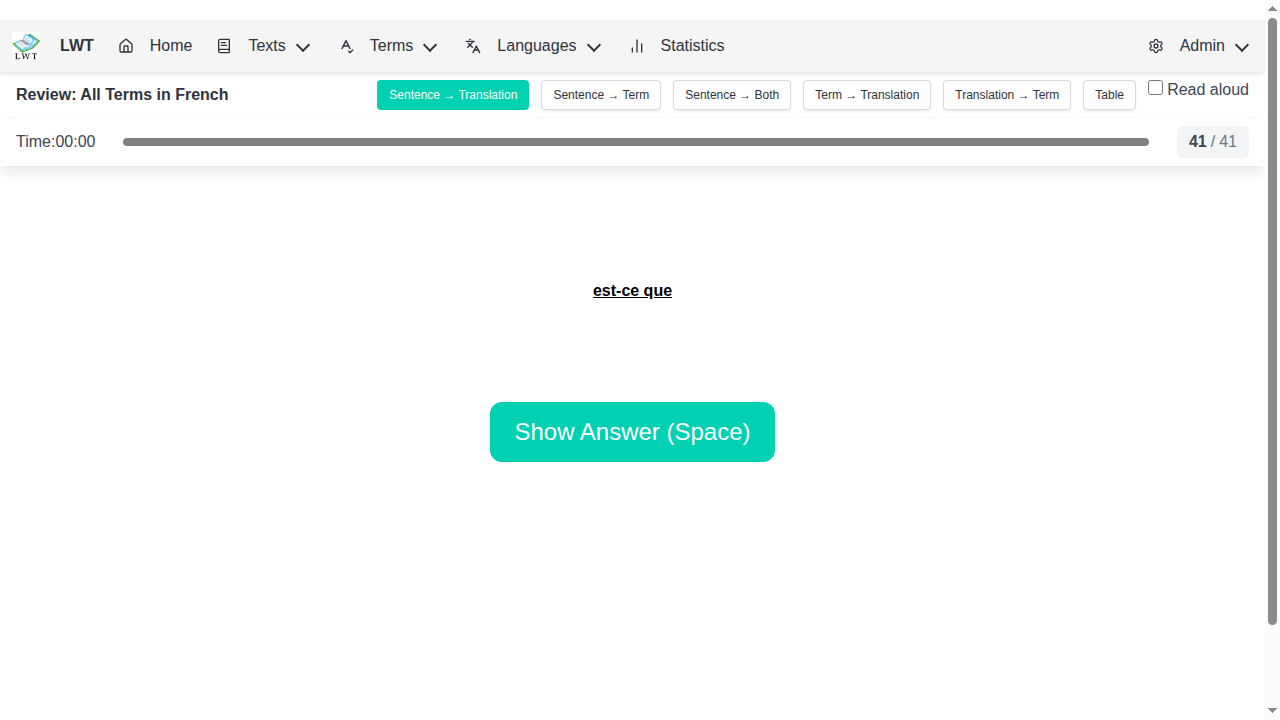1280x720 pixels.
Task: Click the Texts document icon
Action: point(224,46)
